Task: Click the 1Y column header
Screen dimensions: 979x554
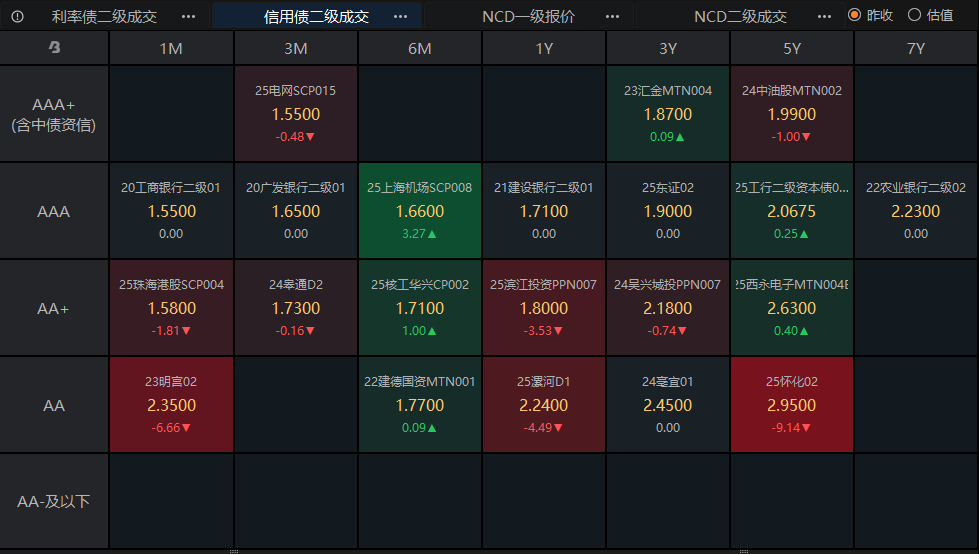Action: tap(544, 48)
